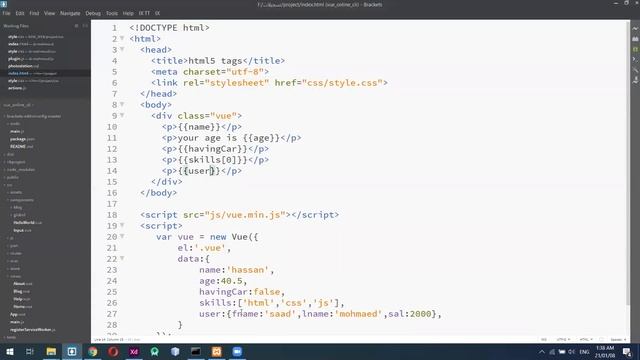Image resolution: width=640 pixels, height=360 pixels.
Task: Open the Help menu
Action: point(128,13)
